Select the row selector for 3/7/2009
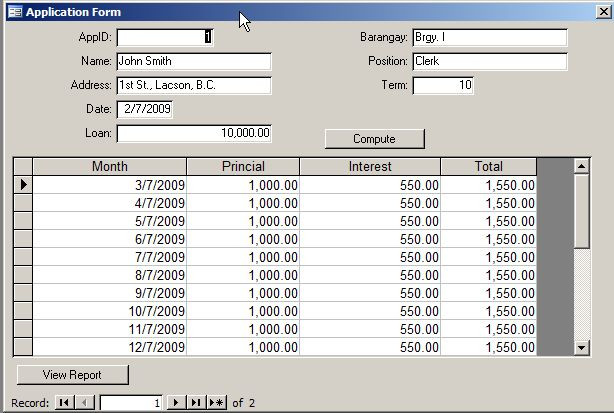Screen dimensions: 614x413 click(x=23, y=185)
